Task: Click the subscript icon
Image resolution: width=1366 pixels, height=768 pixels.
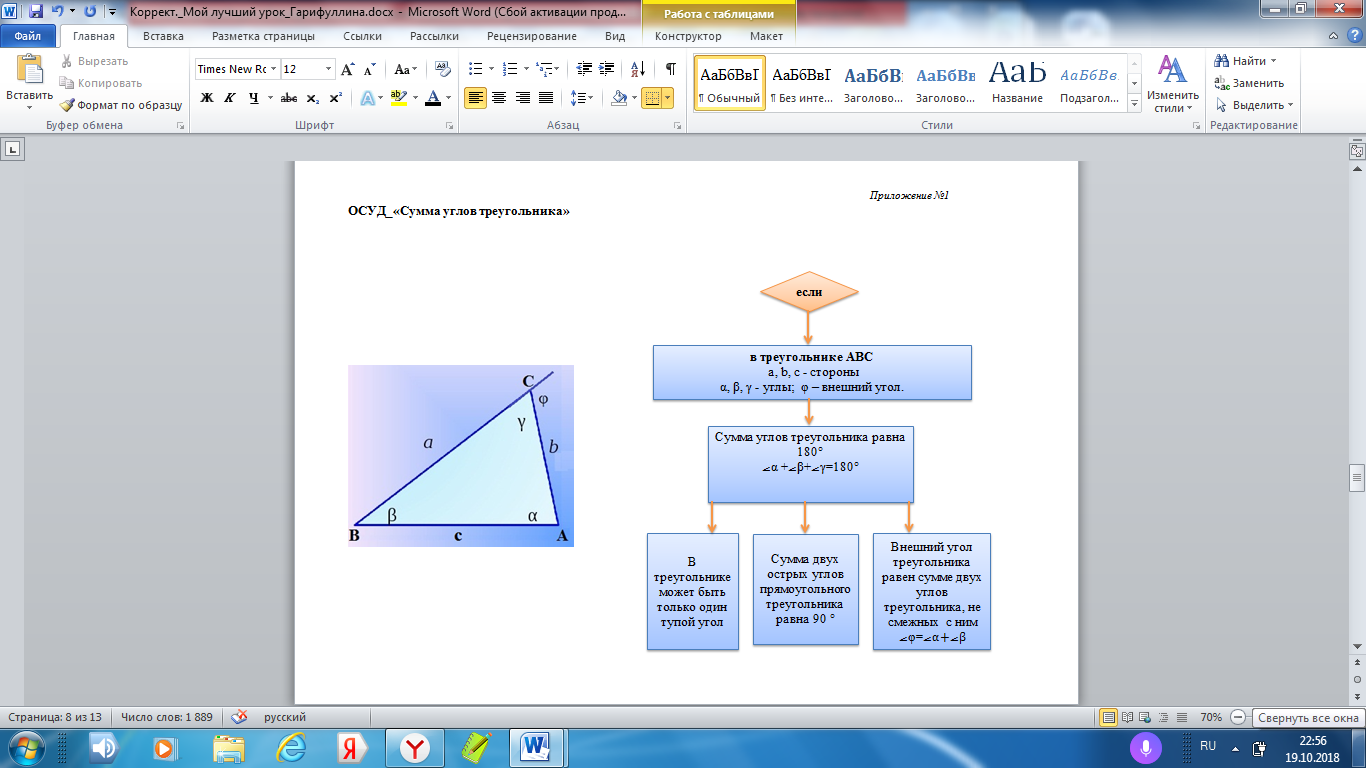Action: pos(312,98)
